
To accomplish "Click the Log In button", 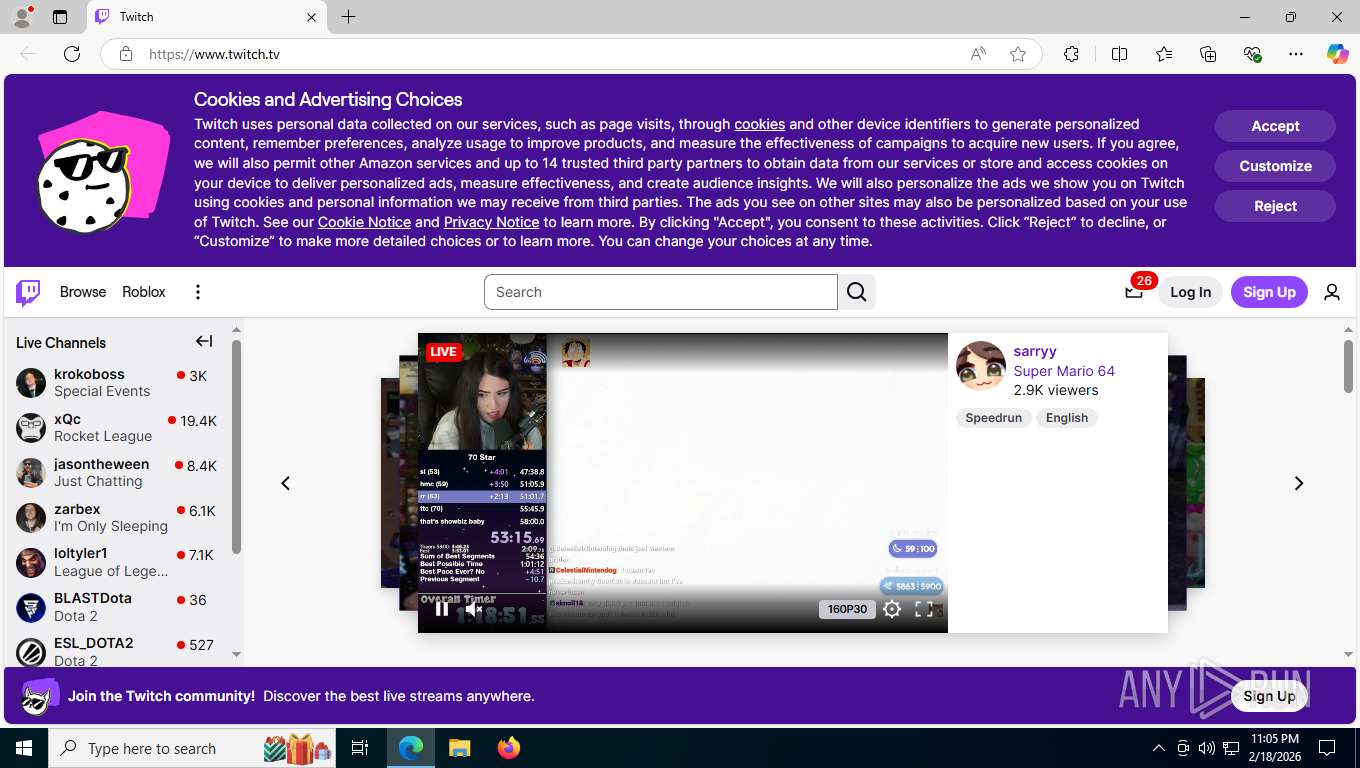I will pos(1190,292).
